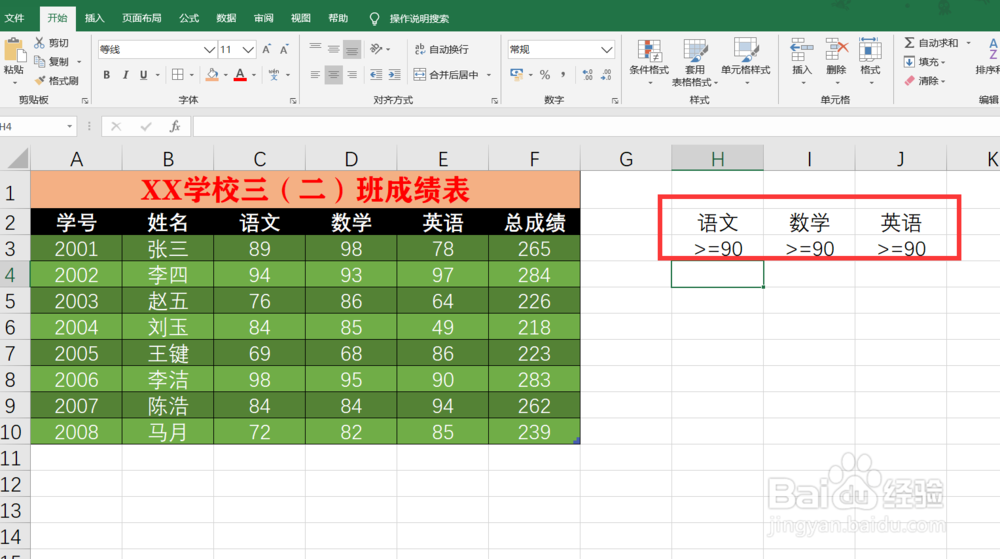Click total score cell 284
This screenshot has width=1000, height=559.
(534, 275)
